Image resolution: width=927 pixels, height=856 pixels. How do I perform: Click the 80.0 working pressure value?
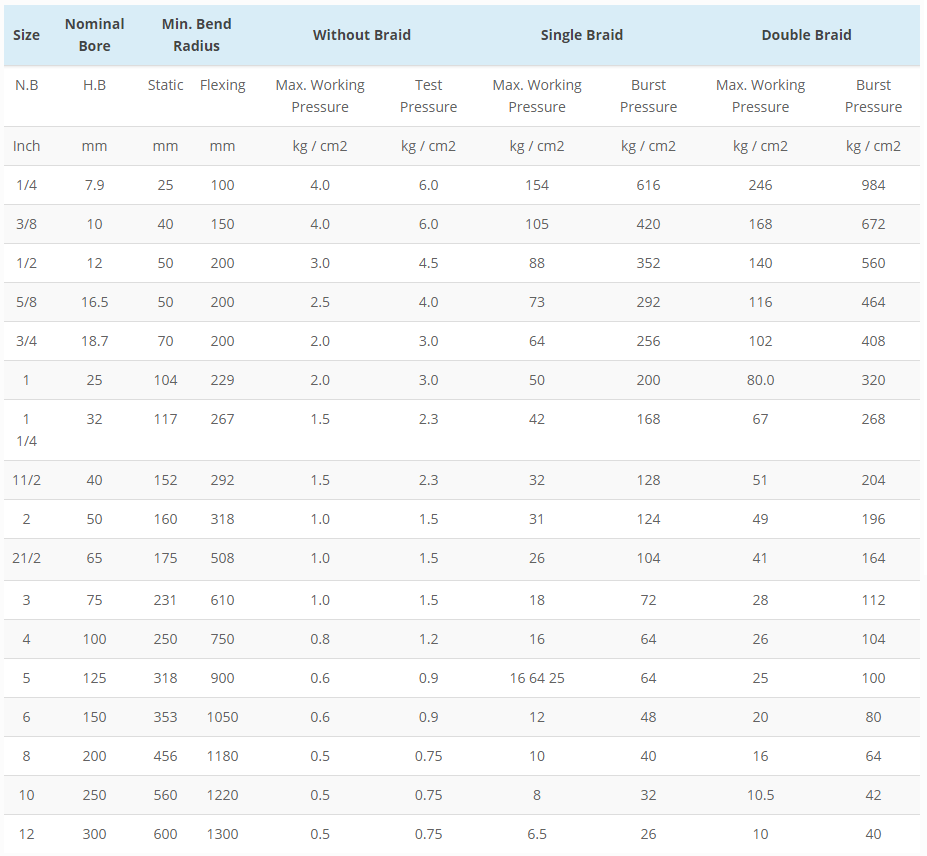point(760,380)
